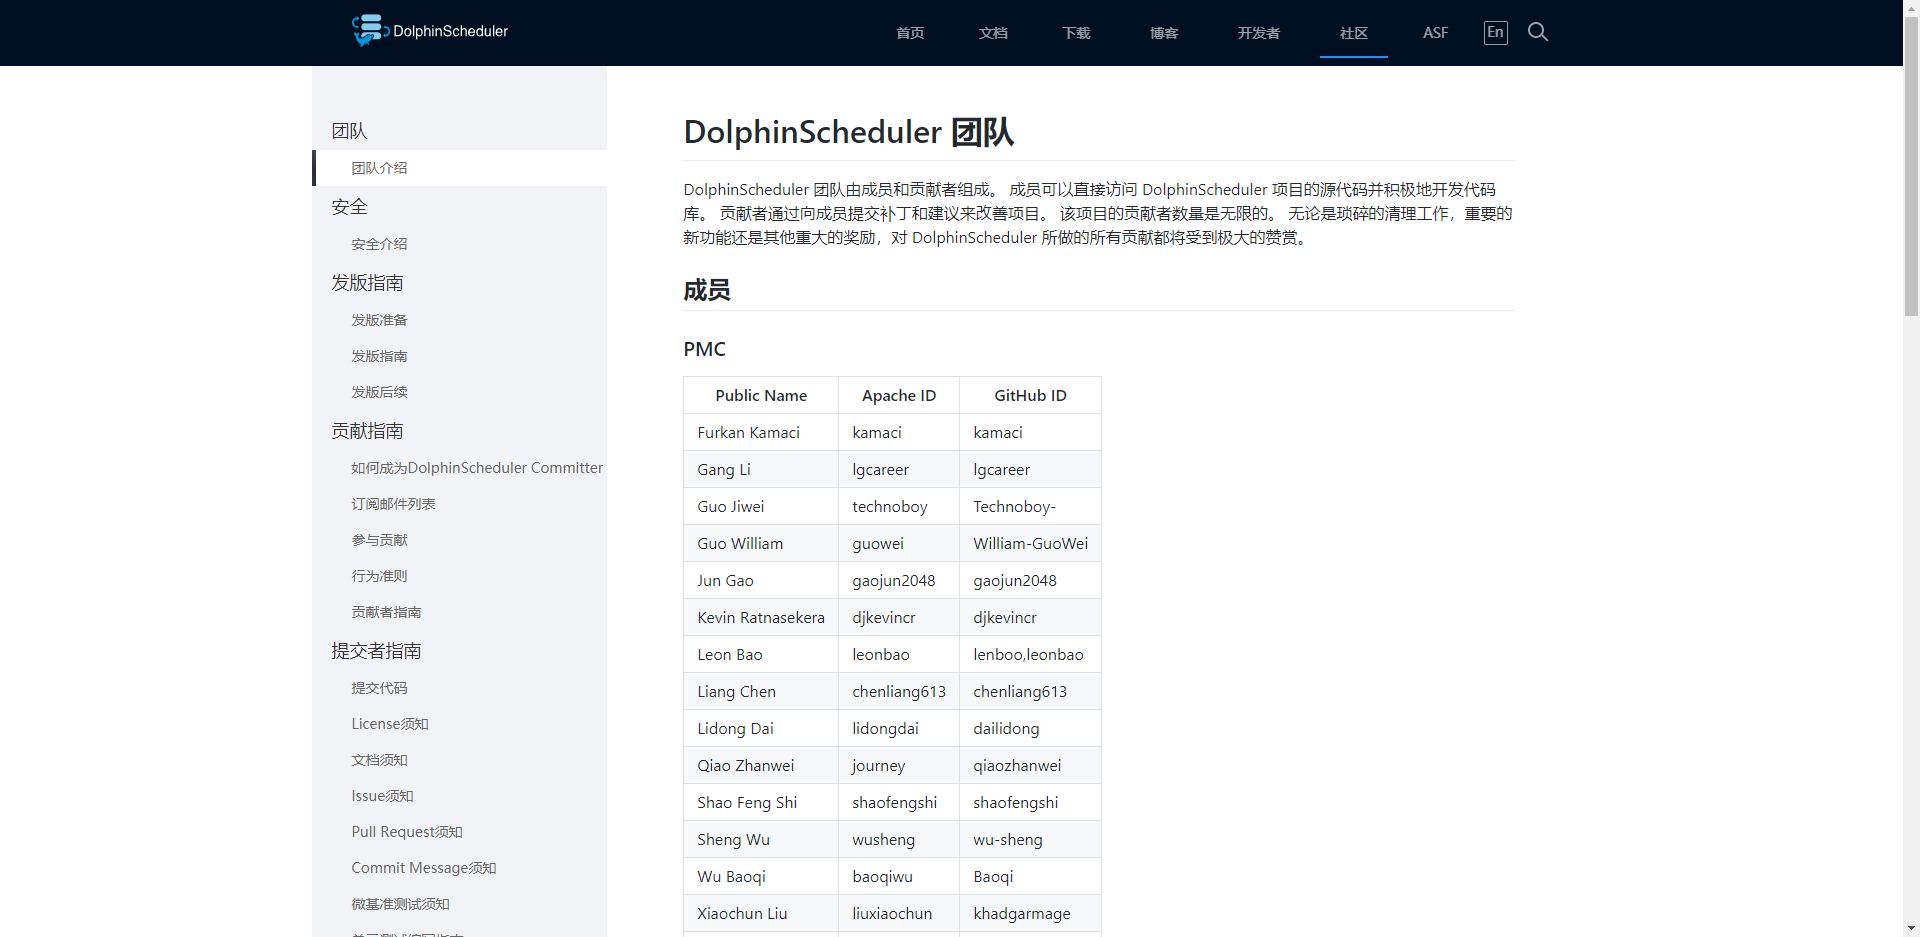
Task: Open 发版准备 sidebar link
Action: tap(379, 320)
